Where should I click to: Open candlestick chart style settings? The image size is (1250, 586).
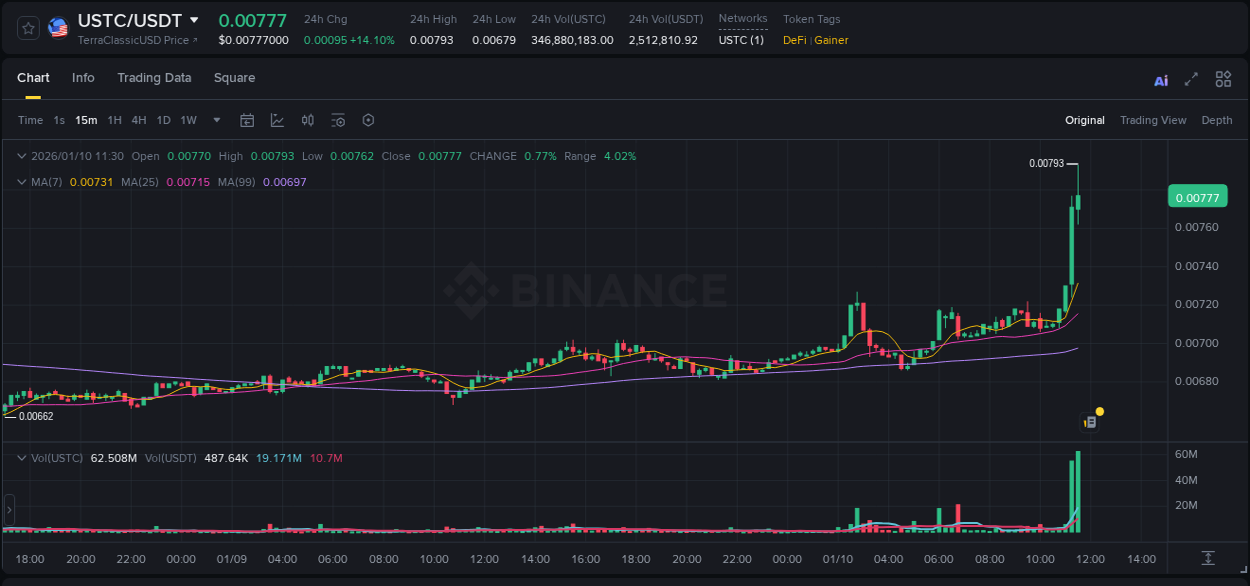point(307,120)
